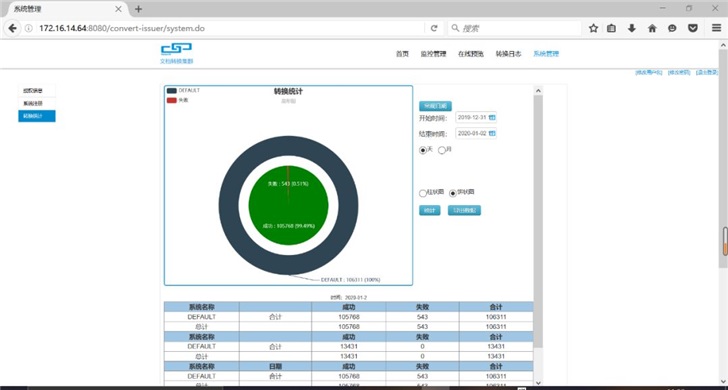The height and width of the screenshot is (390, 728).
Task: Open the 转换日志 navigation item
Action: pos(508,54)
